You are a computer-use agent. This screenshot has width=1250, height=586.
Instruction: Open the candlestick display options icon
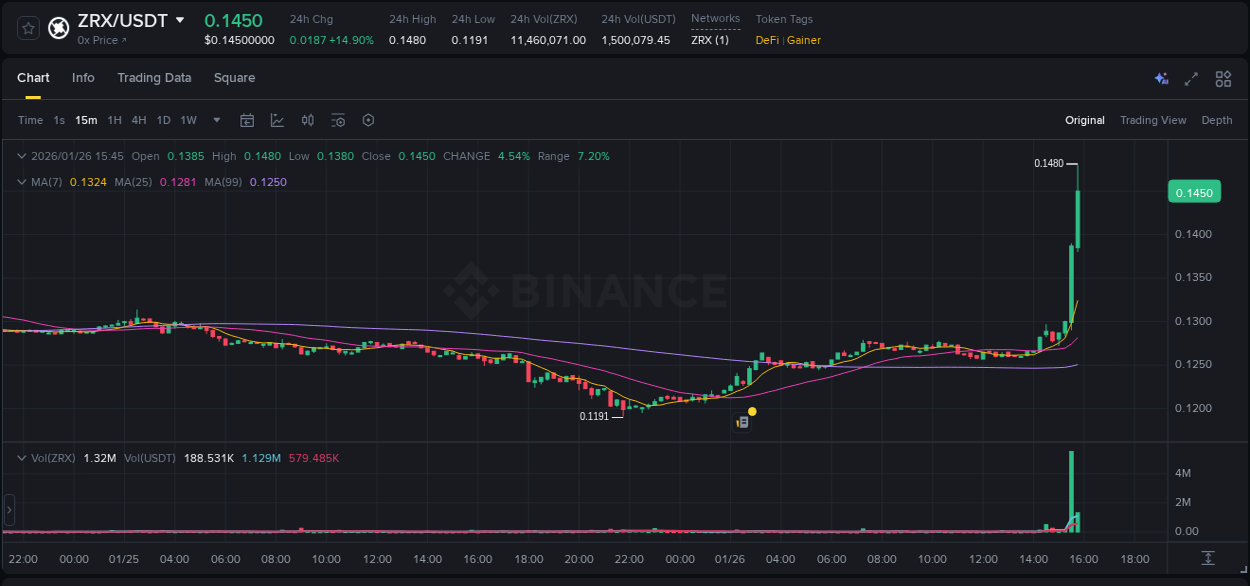tap(308, 120)
